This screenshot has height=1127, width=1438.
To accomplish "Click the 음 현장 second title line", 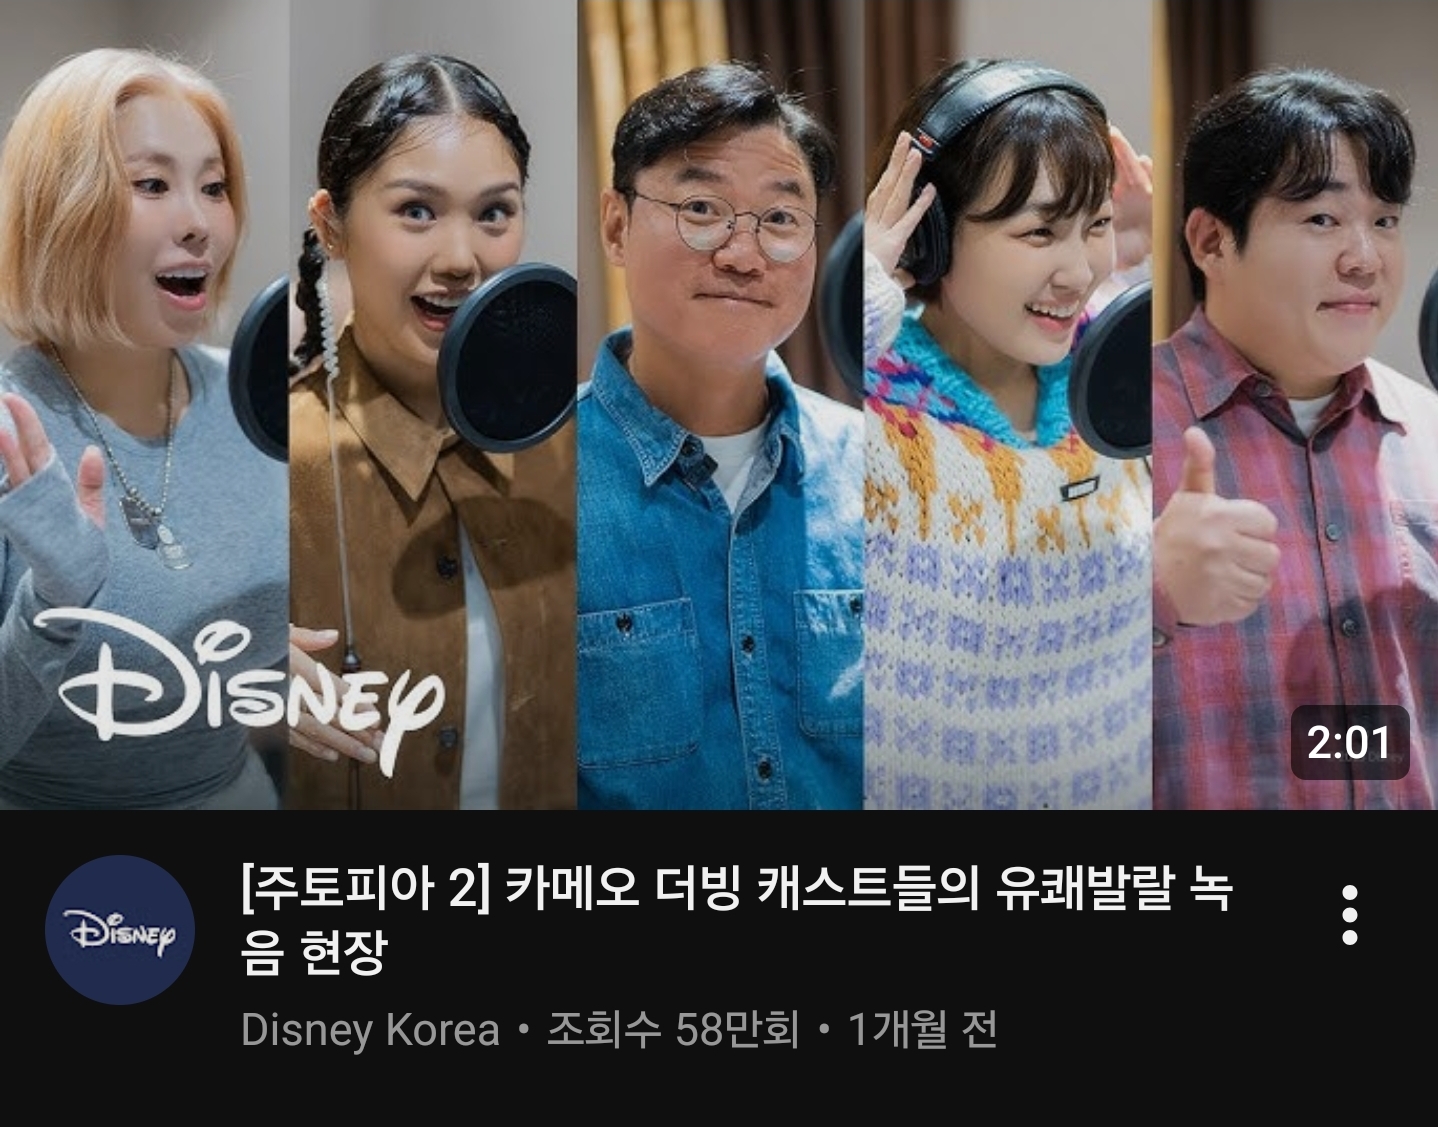I will (x=312, y=953).
